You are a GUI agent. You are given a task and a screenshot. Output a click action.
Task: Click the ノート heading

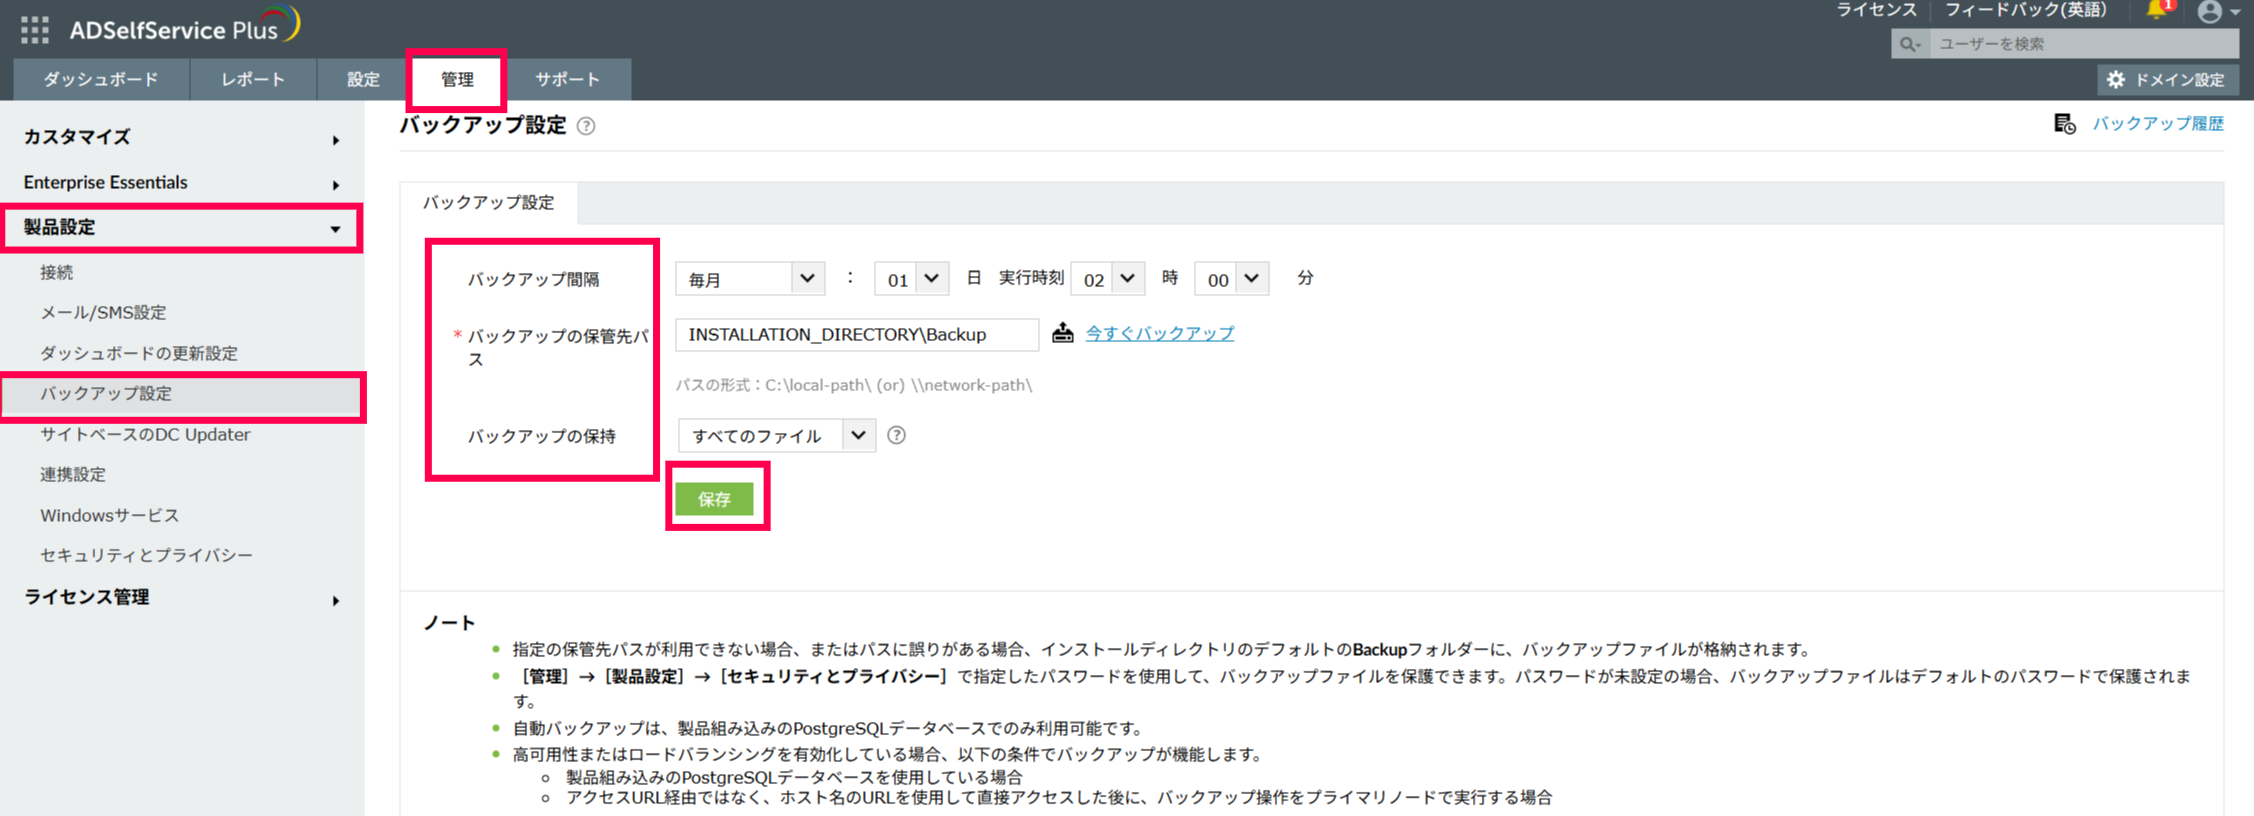coord(450,623)
